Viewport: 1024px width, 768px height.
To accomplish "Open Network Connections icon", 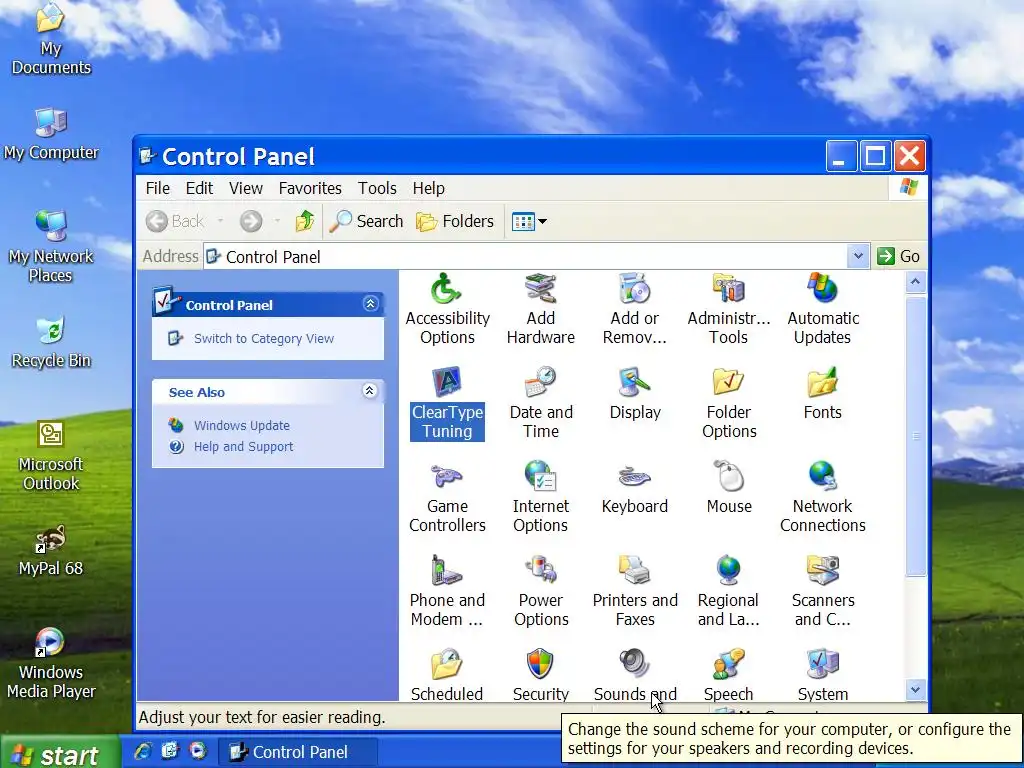I will (x=823, y=497).
